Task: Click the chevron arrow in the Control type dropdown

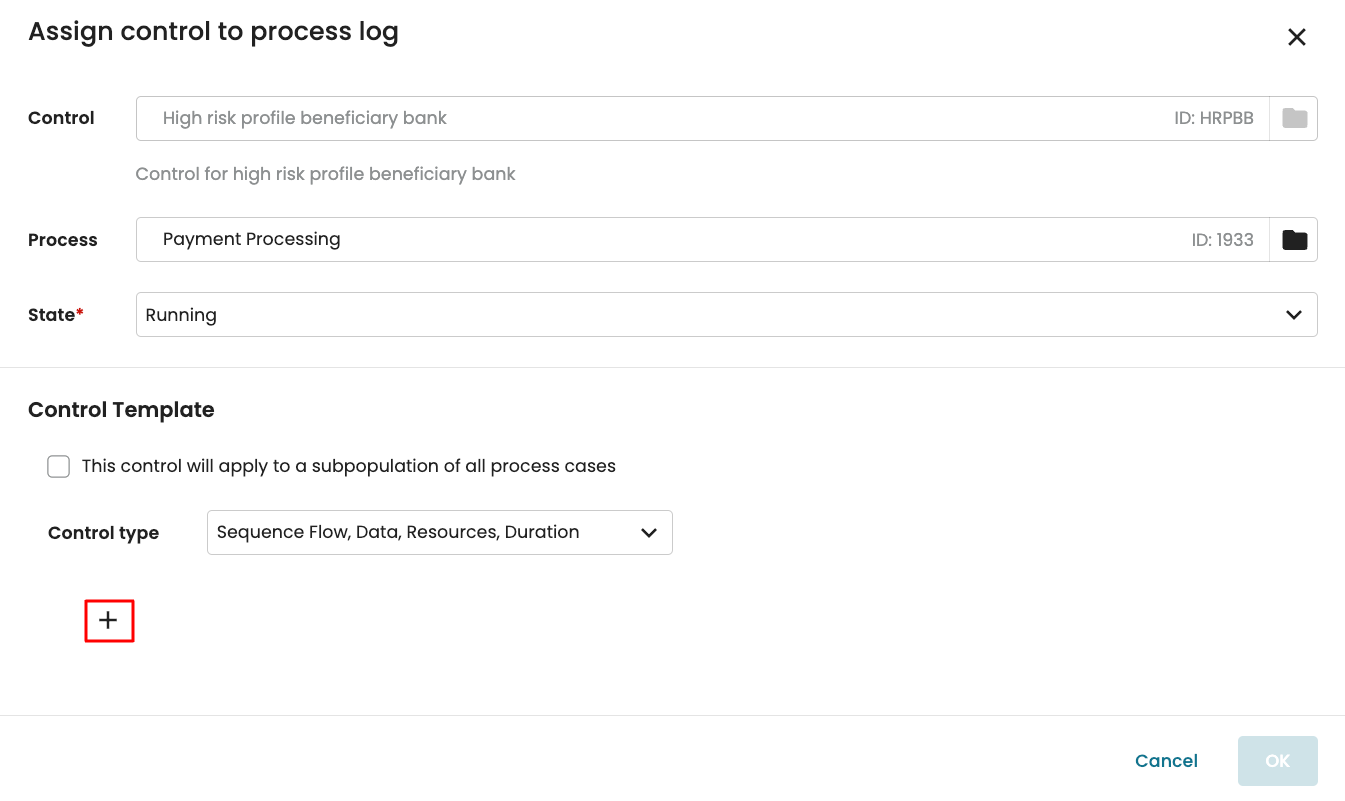Action: click(648, 533)
